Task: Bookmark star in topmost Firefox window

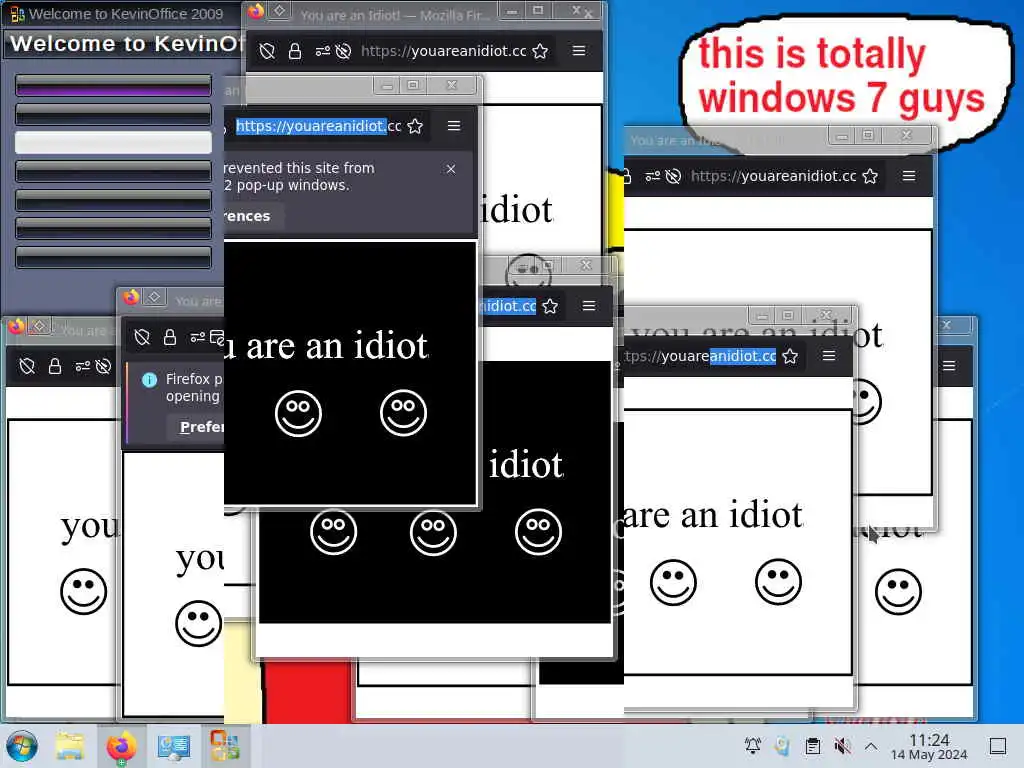Action: pyautogui.click(x=540, y=51)
